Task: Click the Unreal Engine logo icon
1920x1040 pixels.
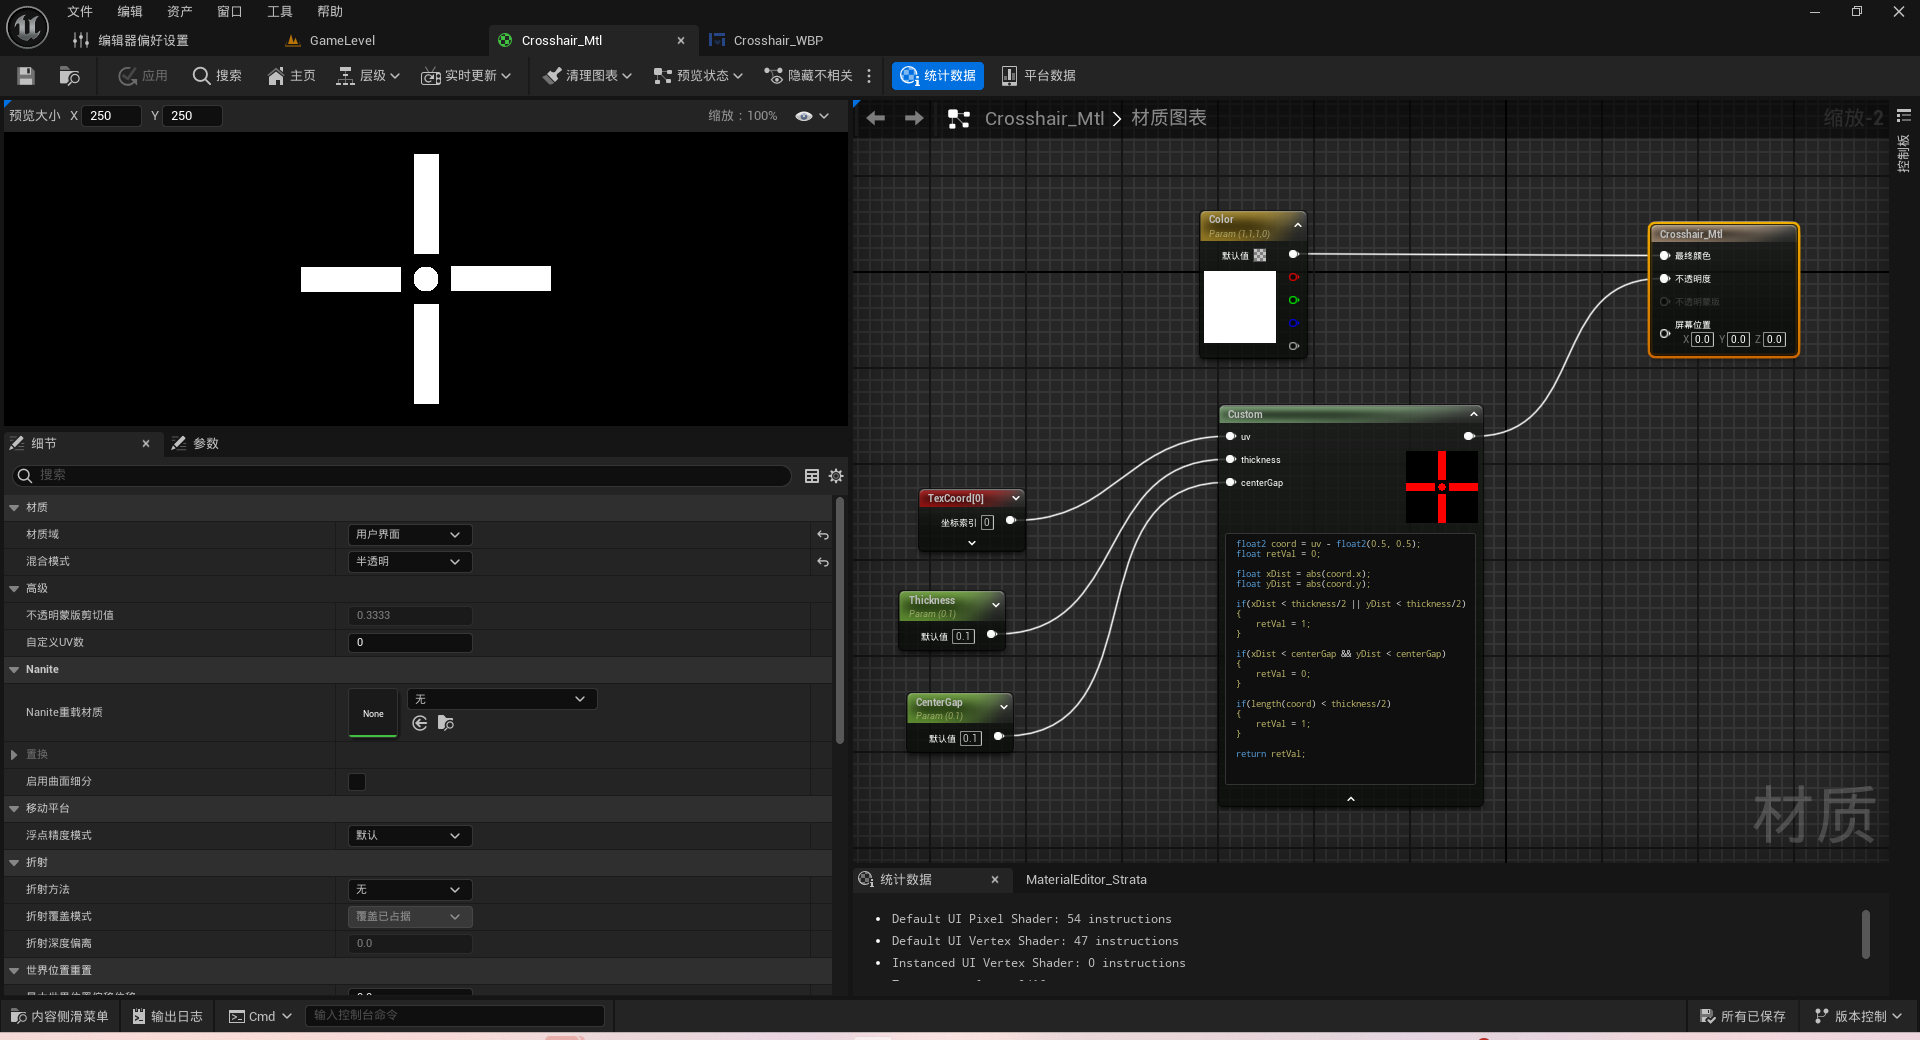Action: point(27,27)
